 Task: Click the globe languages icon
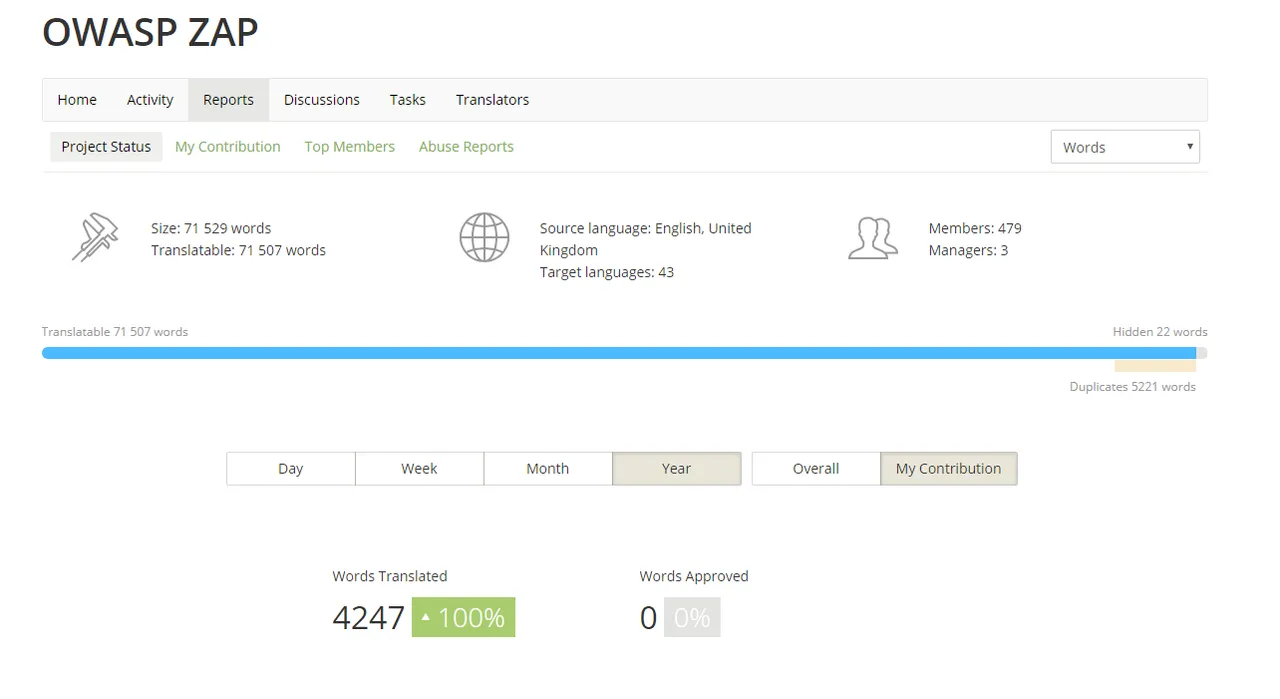[484, 238]
